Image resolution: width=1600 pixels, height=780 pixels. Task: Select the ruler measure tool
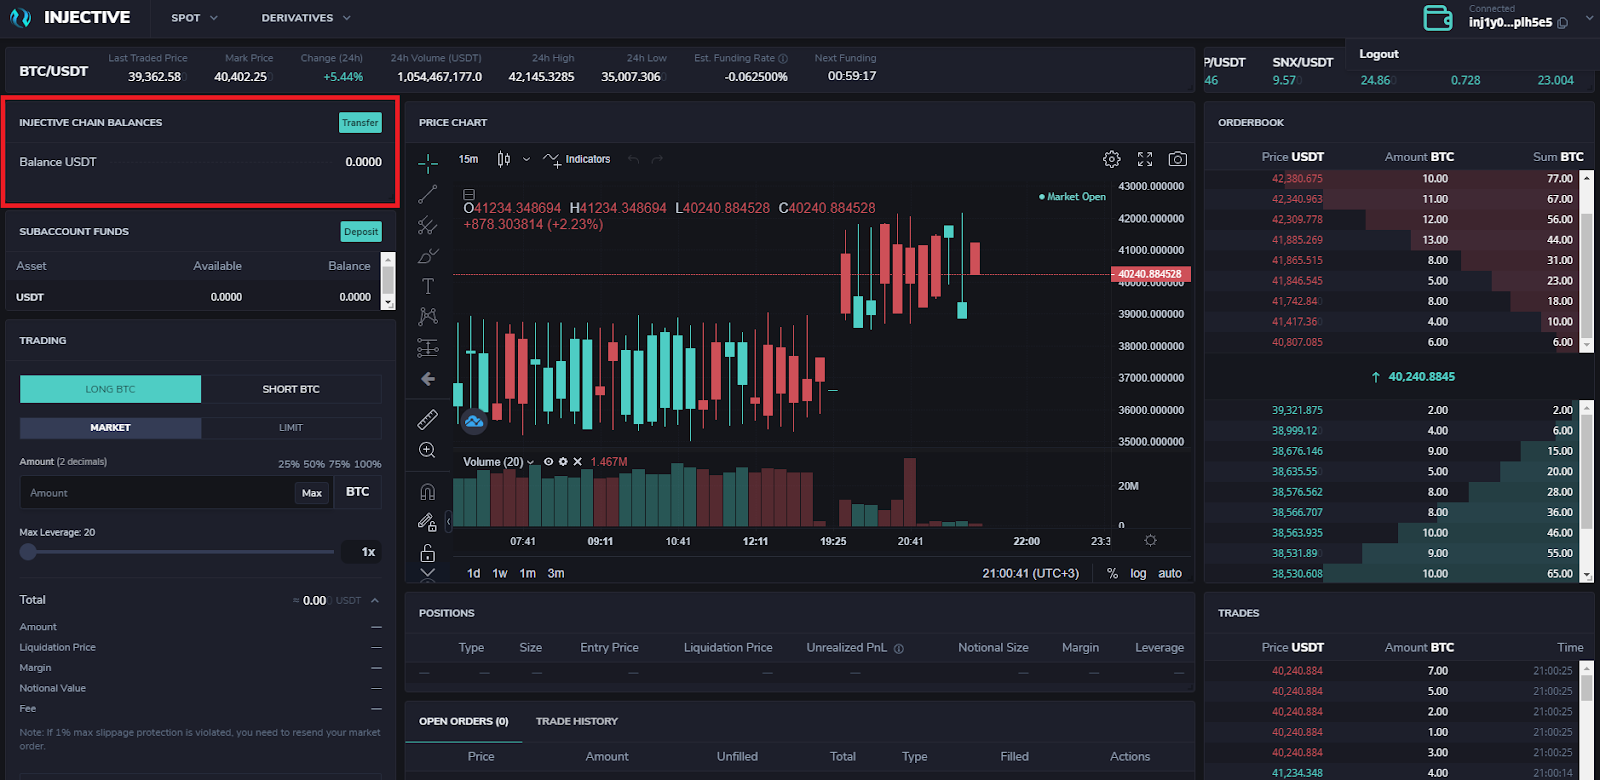[428, 419]
